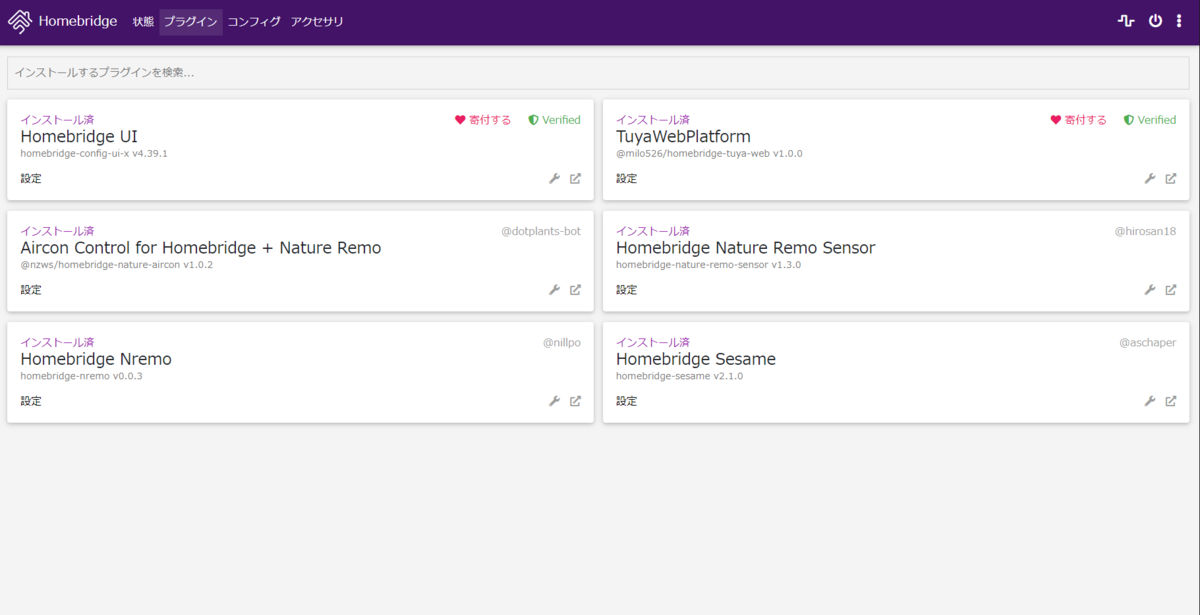Click wrench icon on Aircon Control card
The image size is (1200, 615).
[554, 290]
